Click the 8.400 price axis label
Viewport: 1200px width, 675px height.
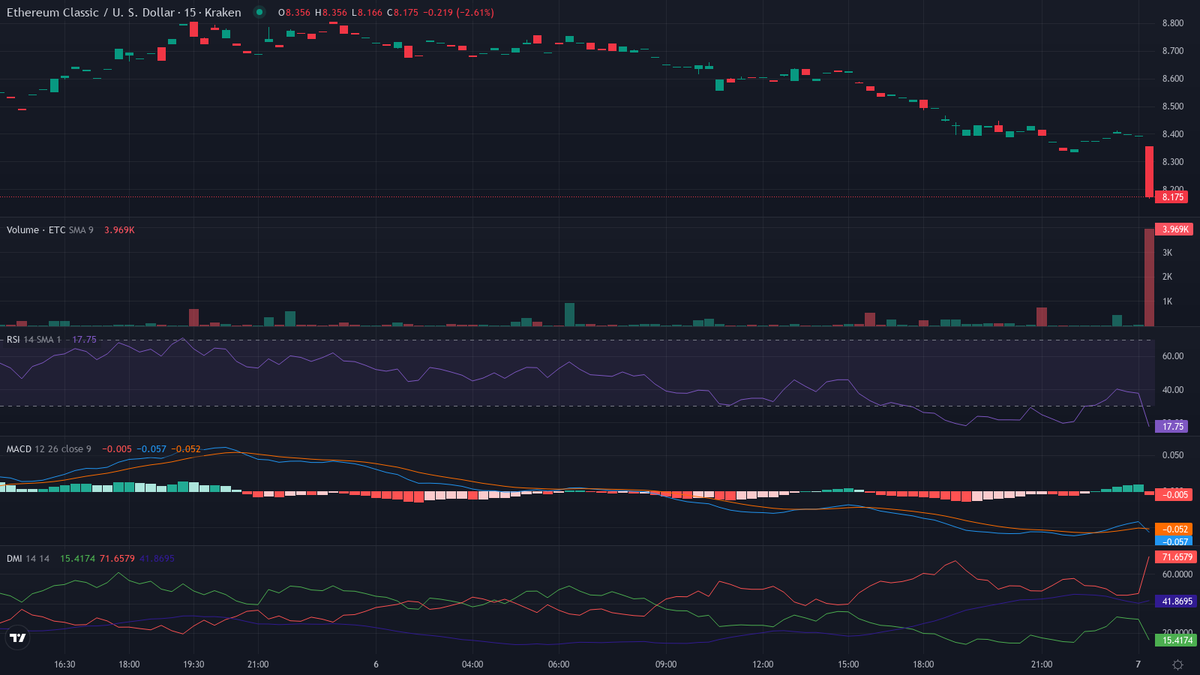(1173, 134)
